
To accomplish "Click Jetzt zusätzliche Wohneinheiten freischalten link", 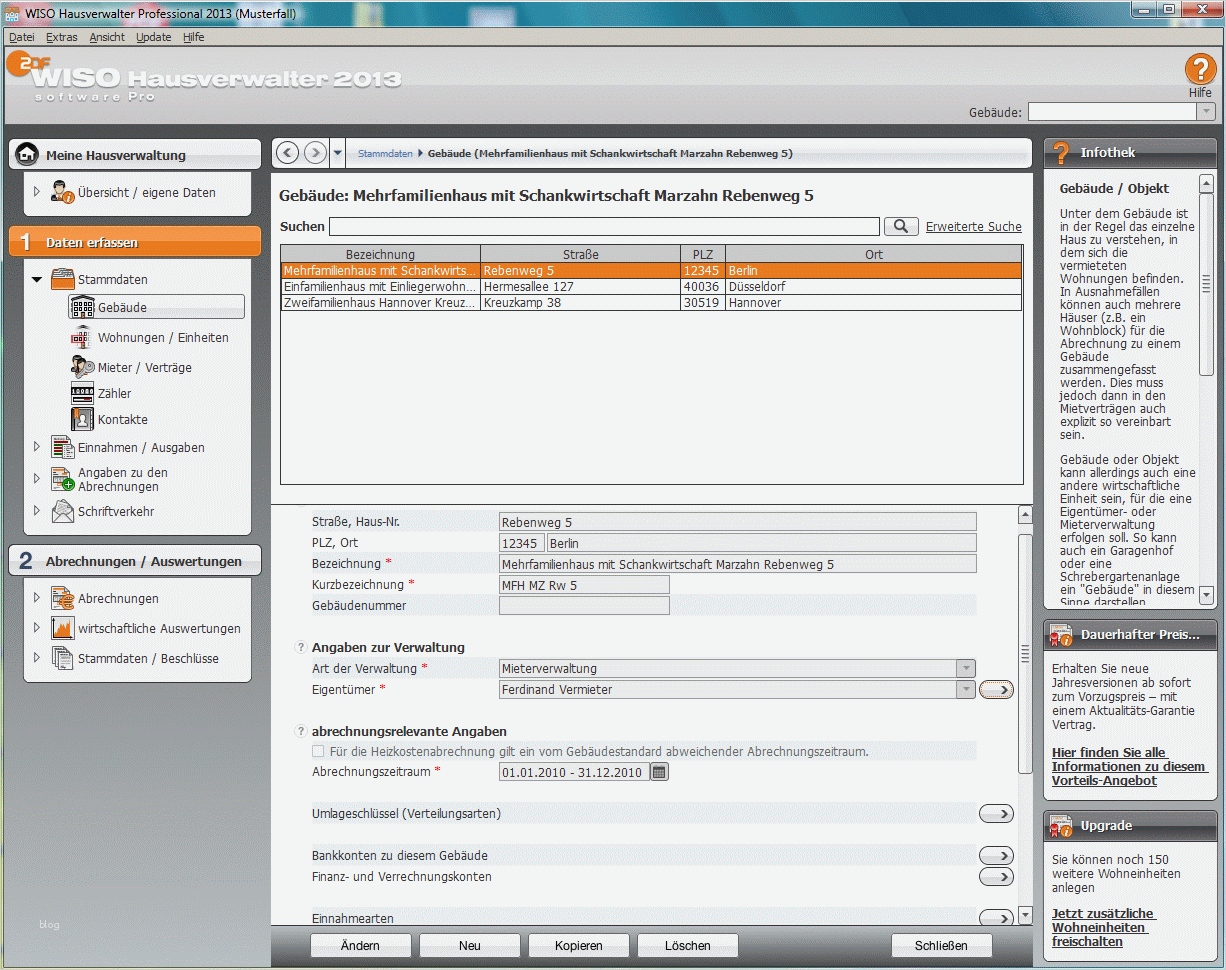I will [1103, 927].
